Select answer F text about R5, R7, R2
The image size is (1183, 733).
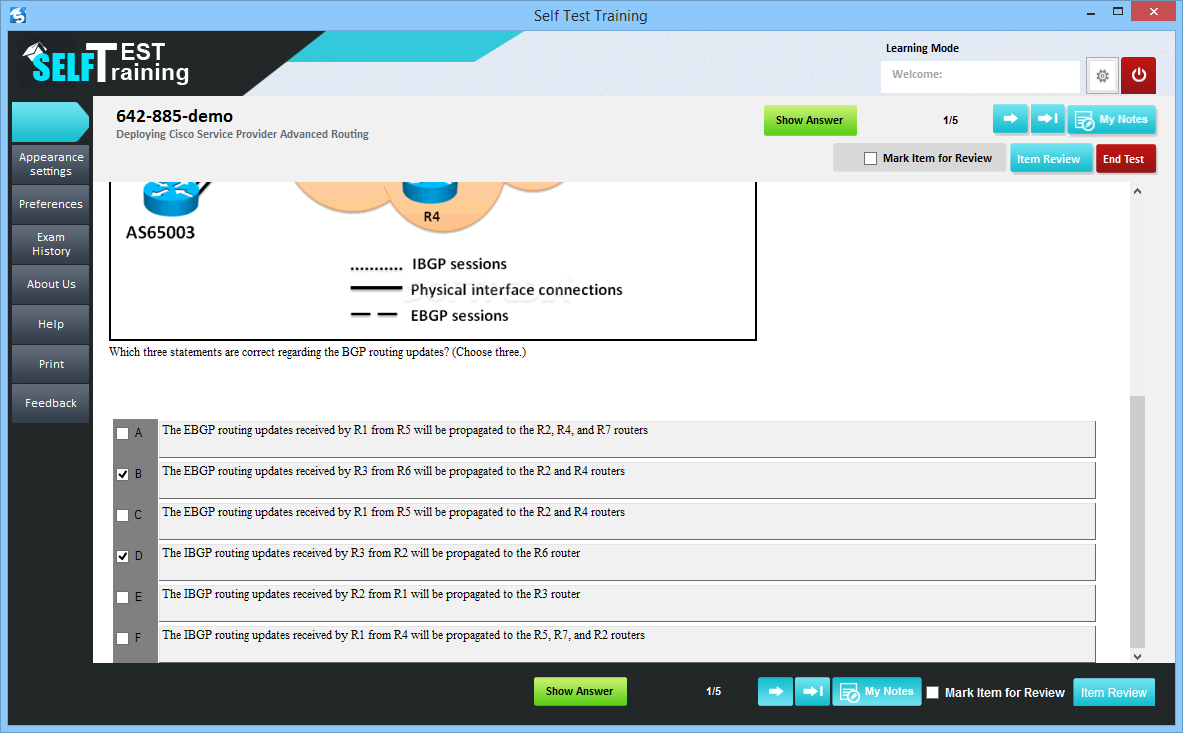tap(404, 635)
